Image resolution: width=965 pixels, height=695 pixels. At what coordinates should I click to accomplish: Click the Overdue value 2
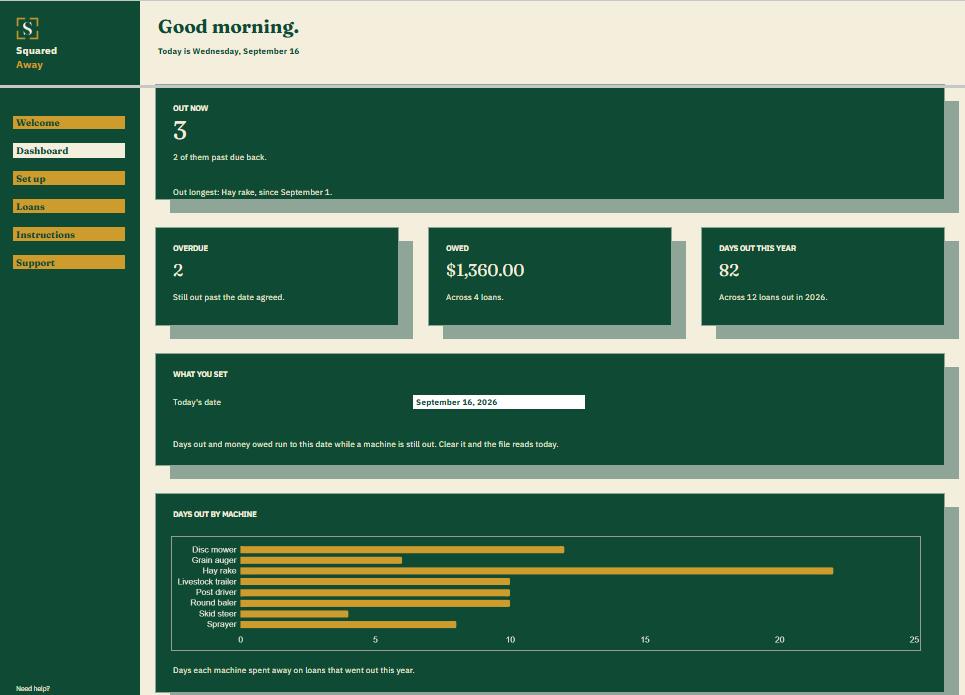(x=178, y=270)
